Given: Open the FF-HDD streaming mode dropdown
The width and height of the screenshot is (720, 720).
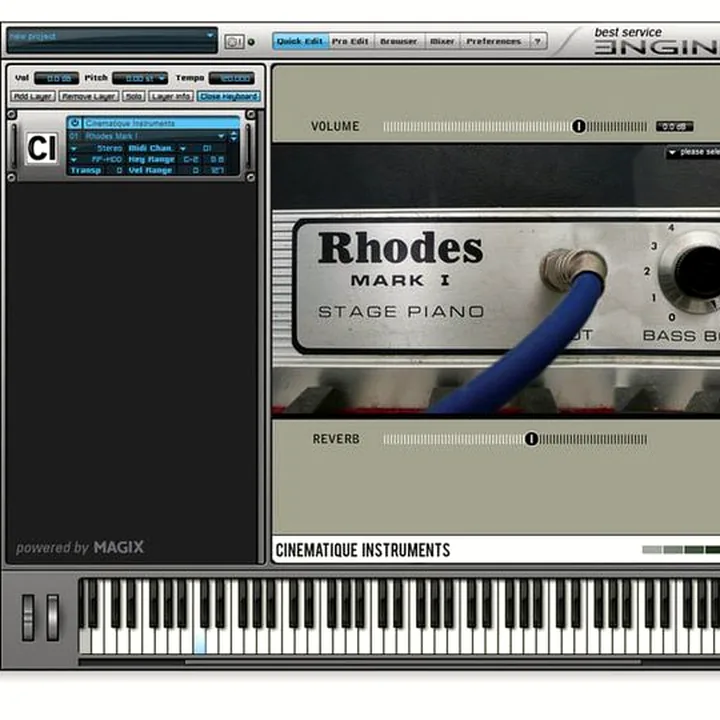Looking at the screenshot, I should [73, 159].
